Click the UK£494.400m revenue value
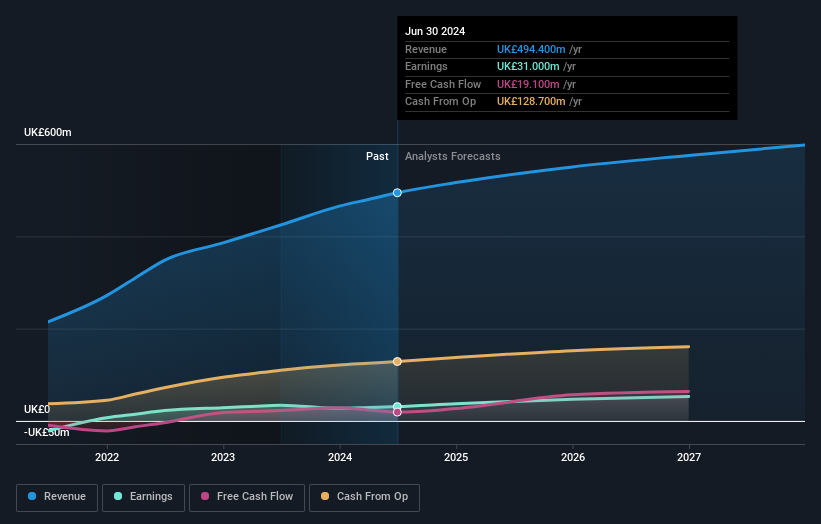The height and width of the screenshot is (524, 821). tap(531, 49)
